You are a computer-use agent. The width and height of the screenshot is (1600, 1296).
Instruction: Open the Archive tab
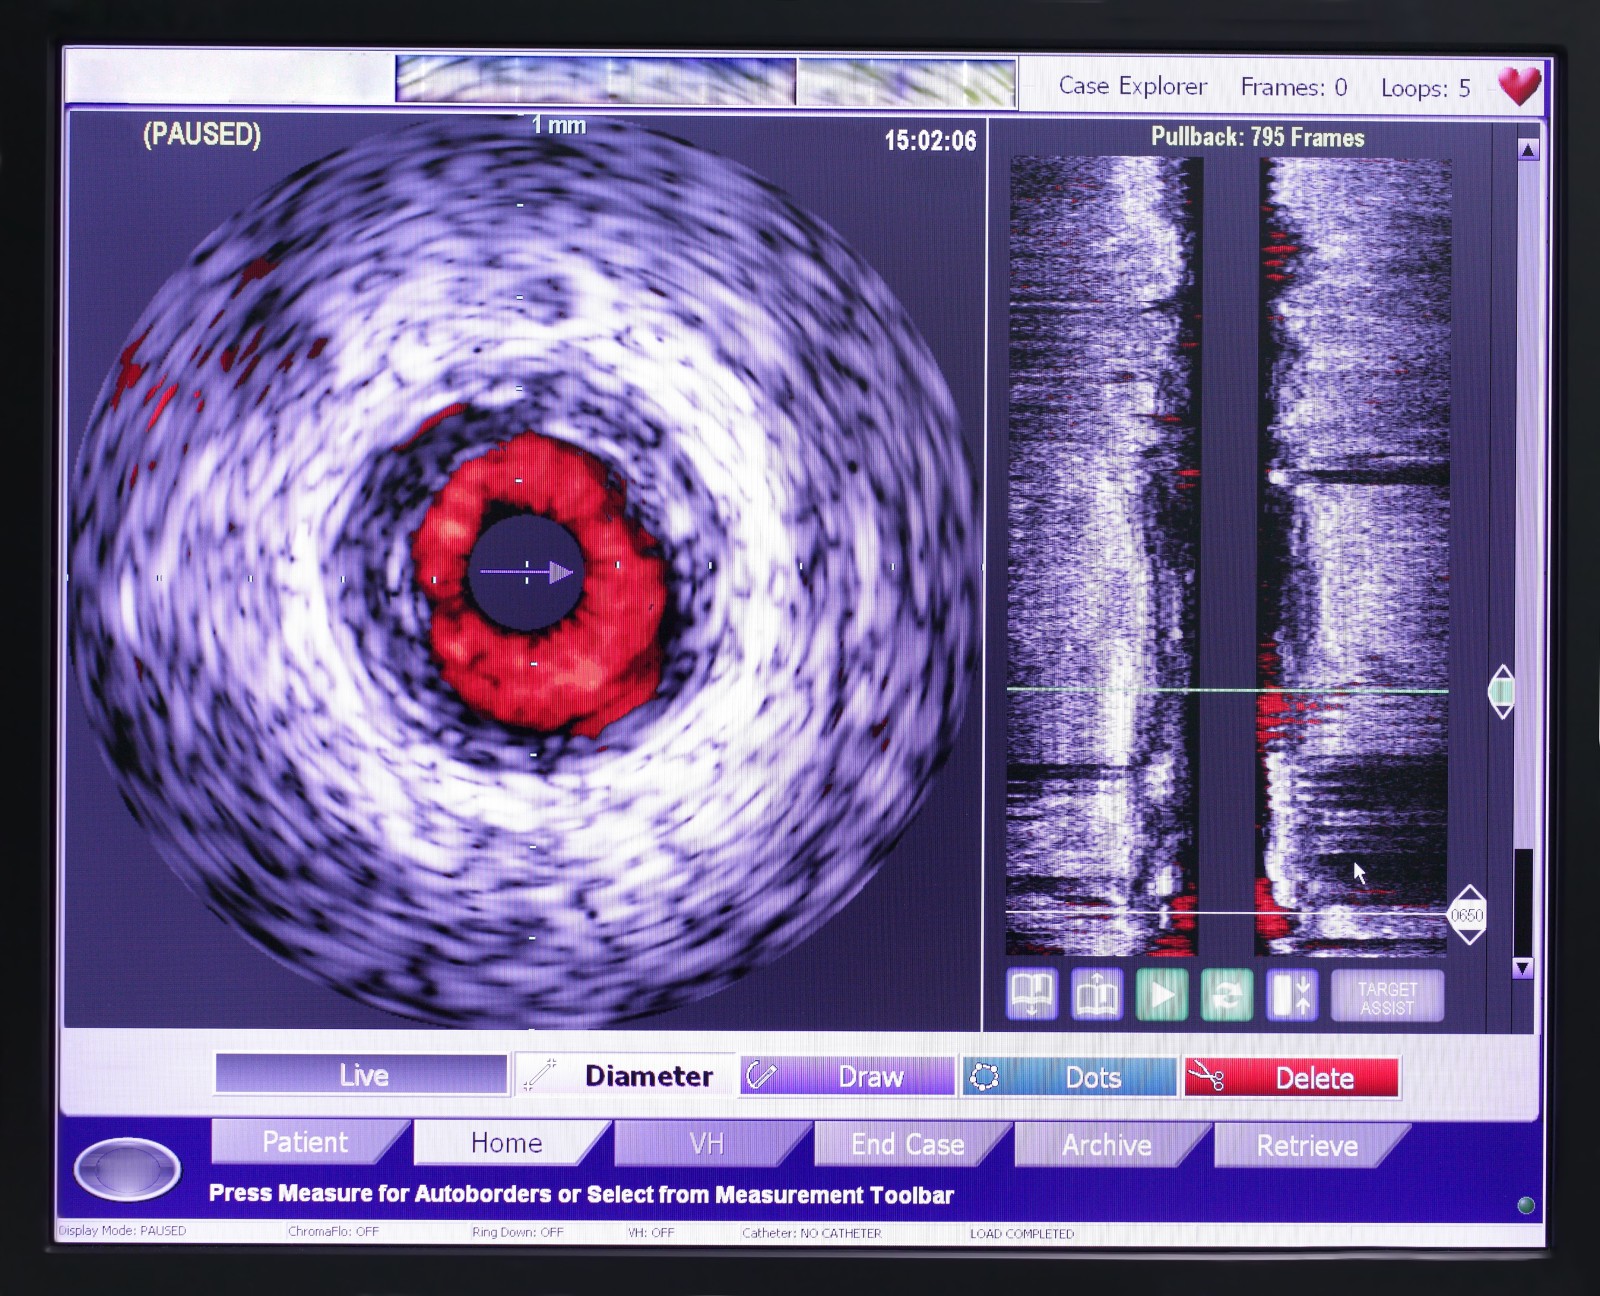(x=1105, y=1145)
